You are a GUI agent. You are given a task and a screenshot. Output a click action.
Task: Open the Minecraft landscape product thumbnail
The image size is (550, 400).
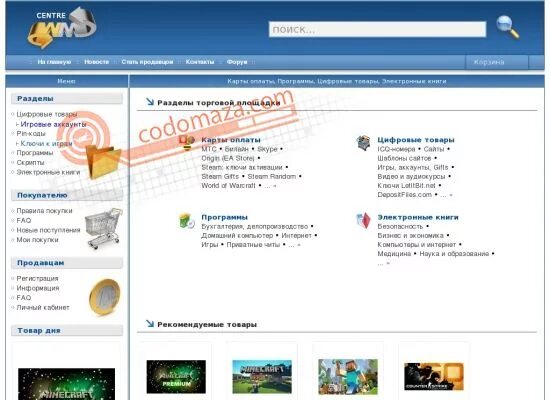click(262, 376)
